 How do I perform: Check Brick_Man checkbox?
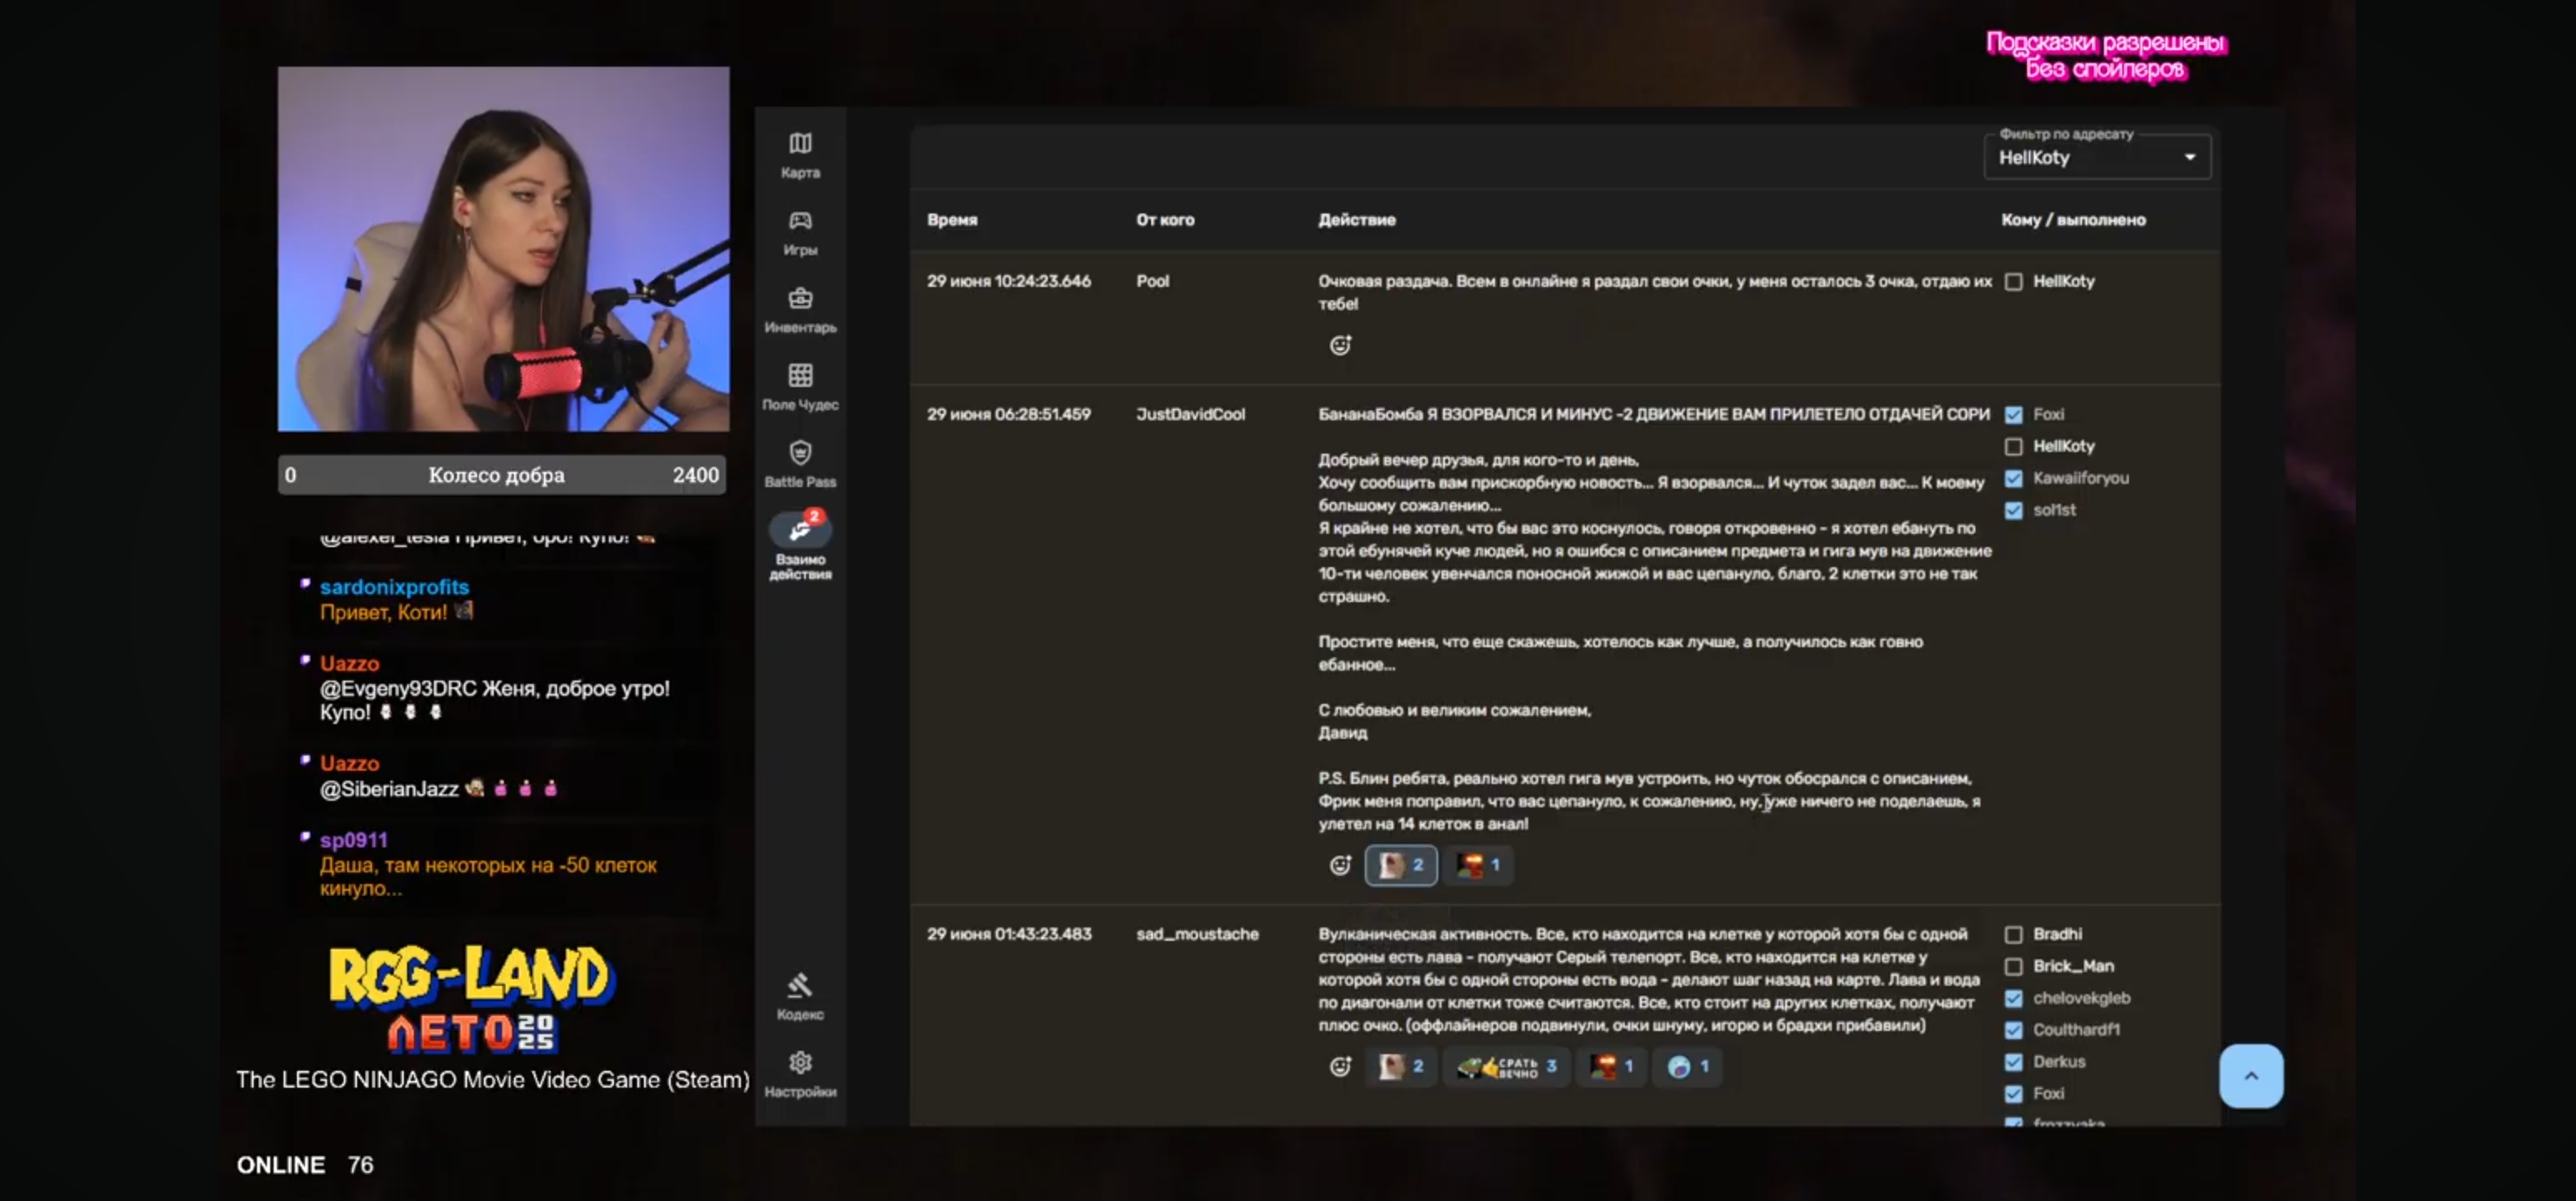pos(2013,967)
